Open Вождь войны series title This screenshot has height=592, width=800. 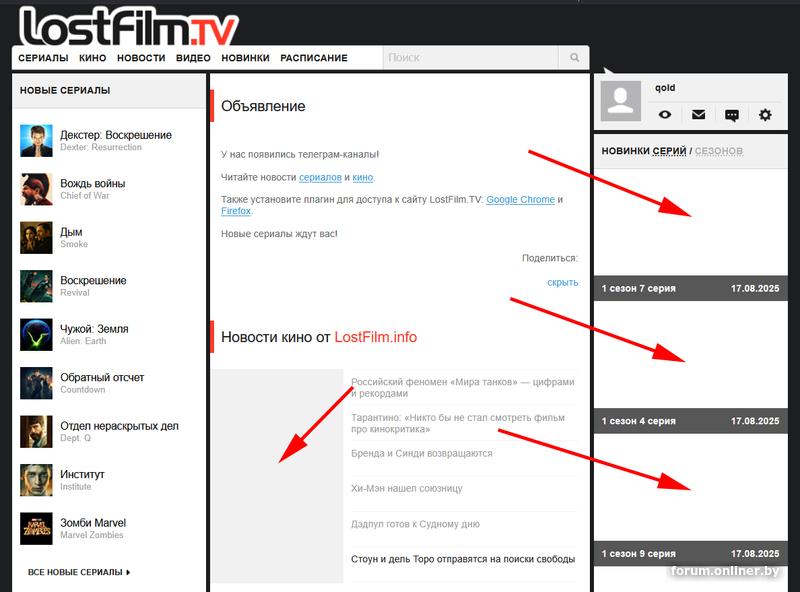[x=92, y=183]
